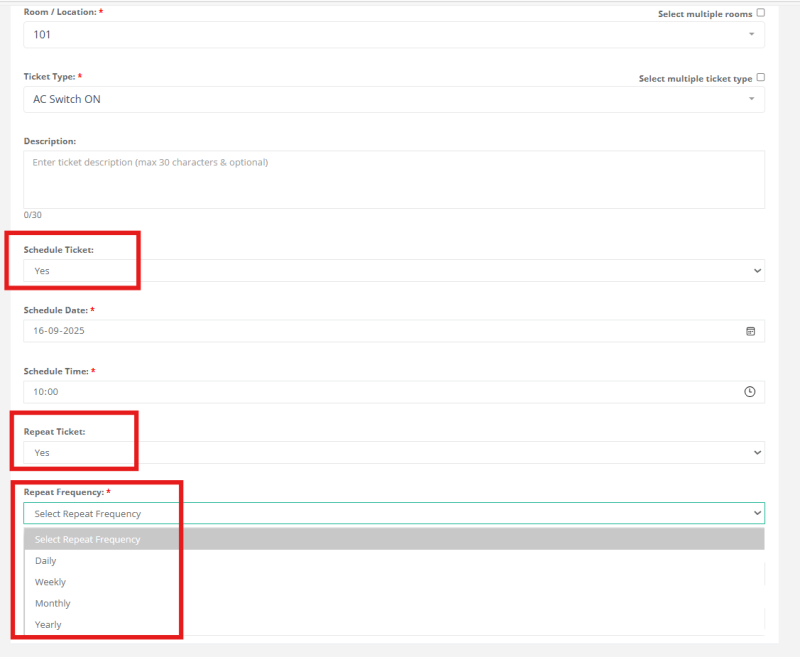Click the 'Select Repeat Frequency' placeholder option
Image resolution: width=800 pixels, height=657 pixels.
coord(88,540)
